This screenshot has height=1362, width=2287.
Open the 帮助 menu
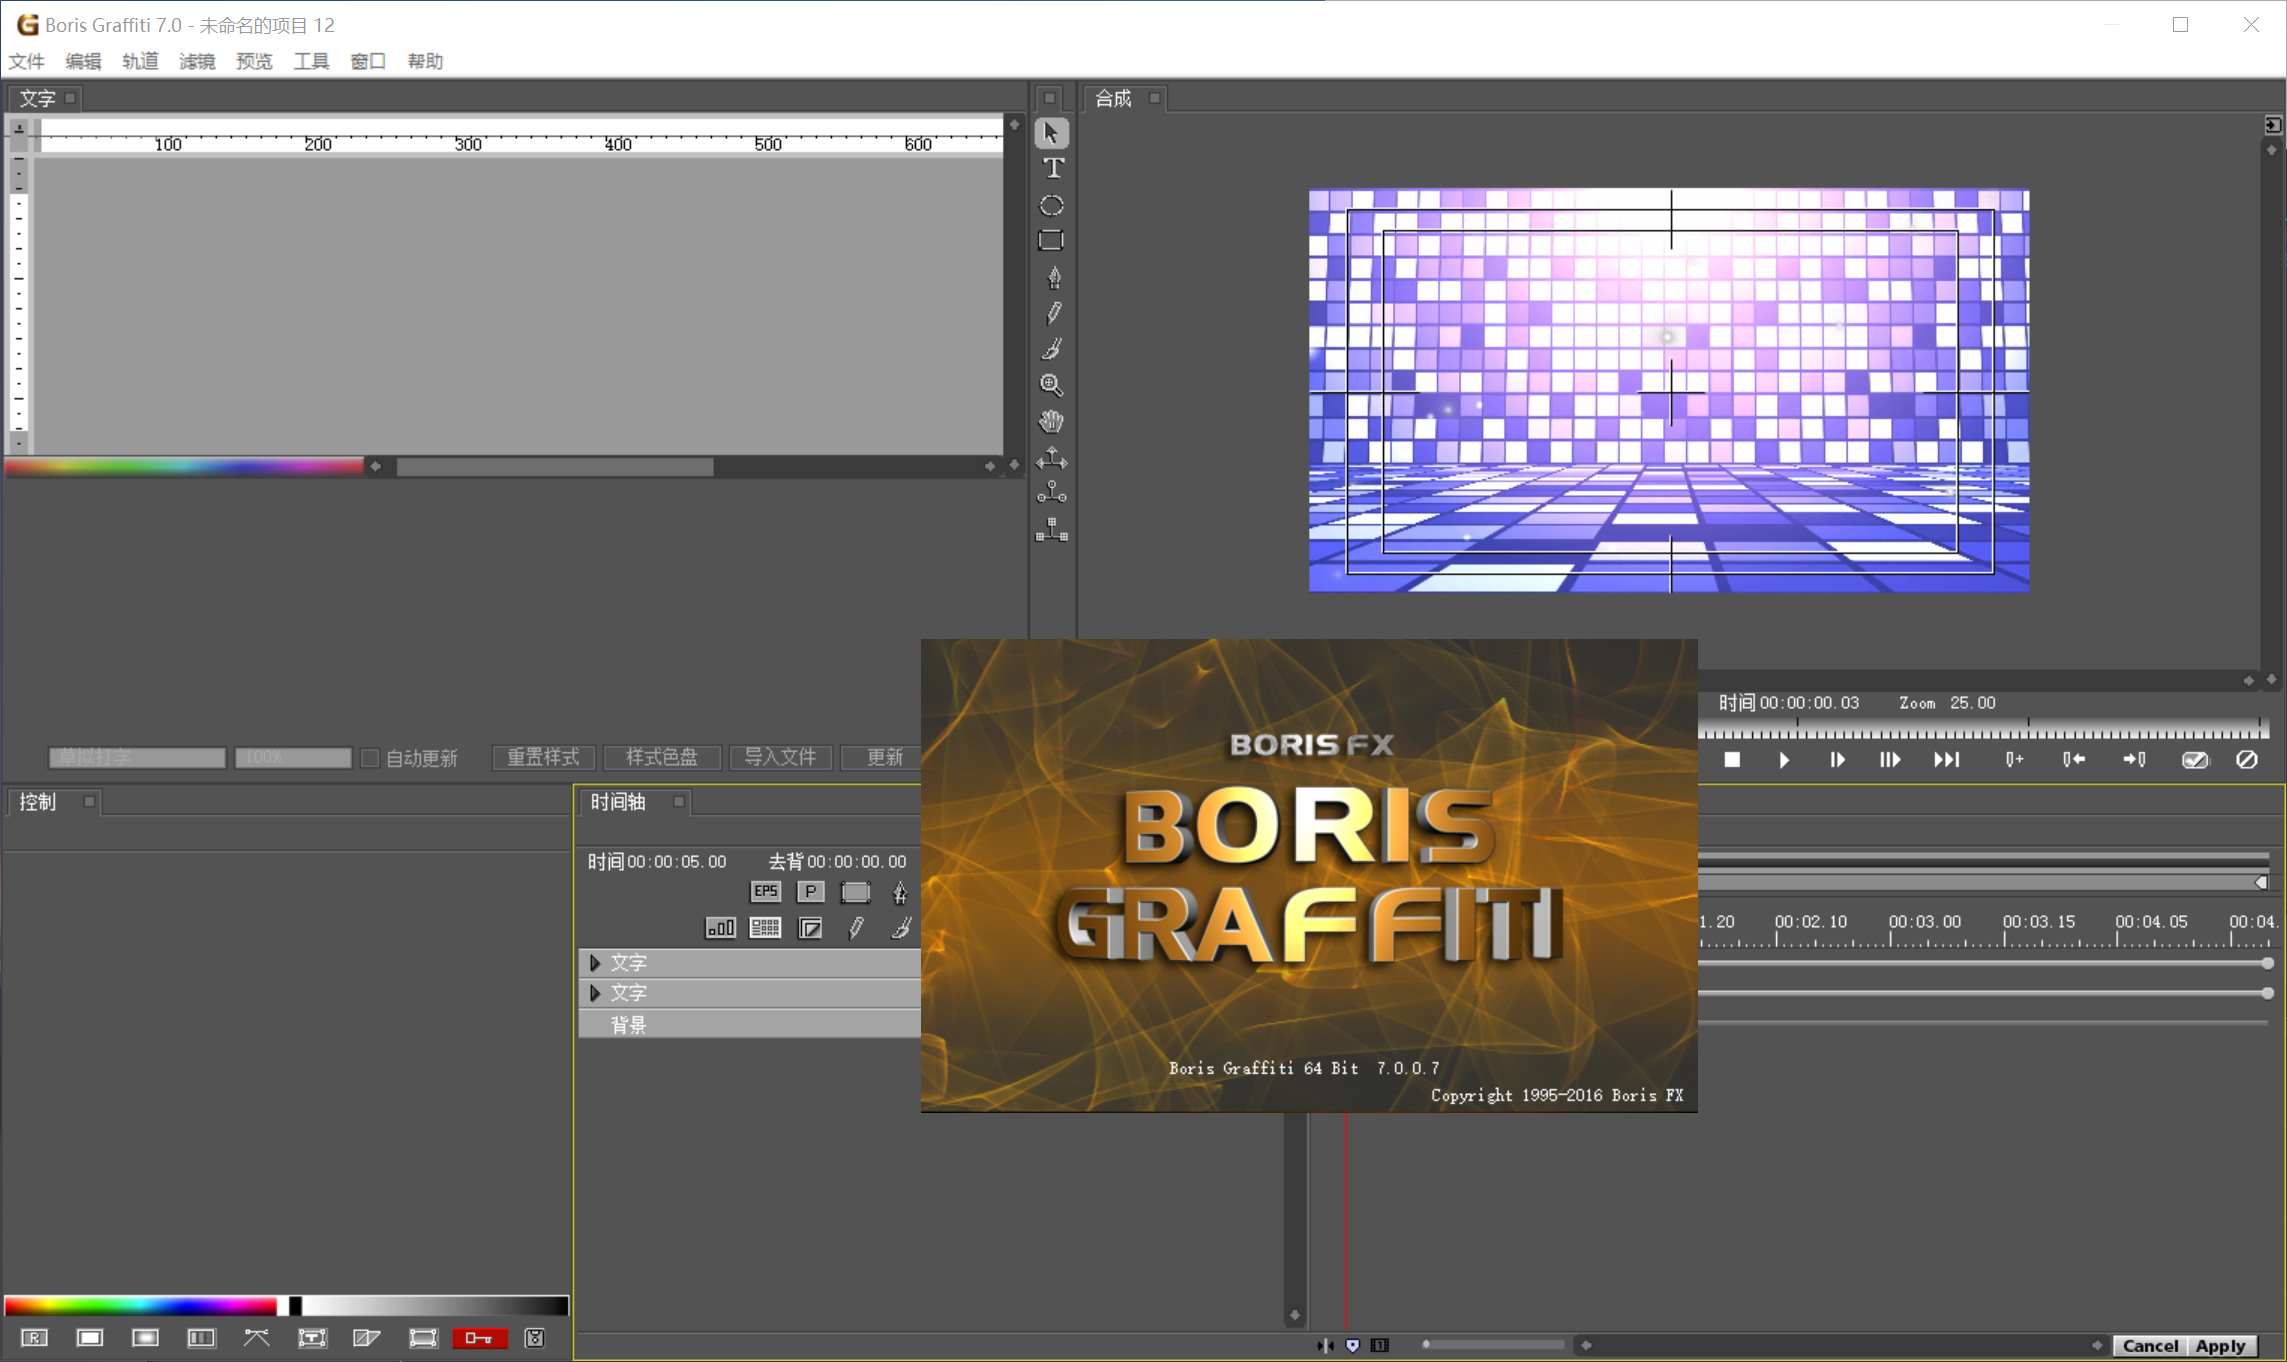point(425,61)
